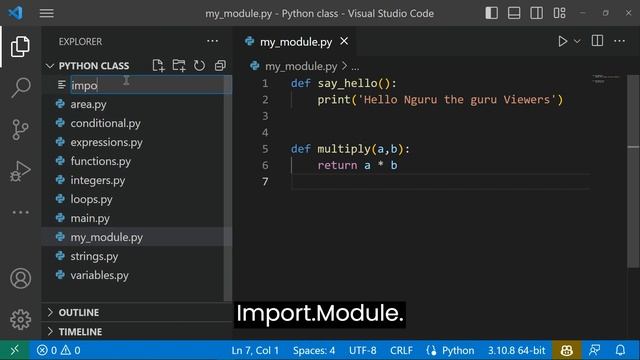This screenshot has width=640, height=360.
Task: Click the return a * b statement
Action: coord(357,165)
